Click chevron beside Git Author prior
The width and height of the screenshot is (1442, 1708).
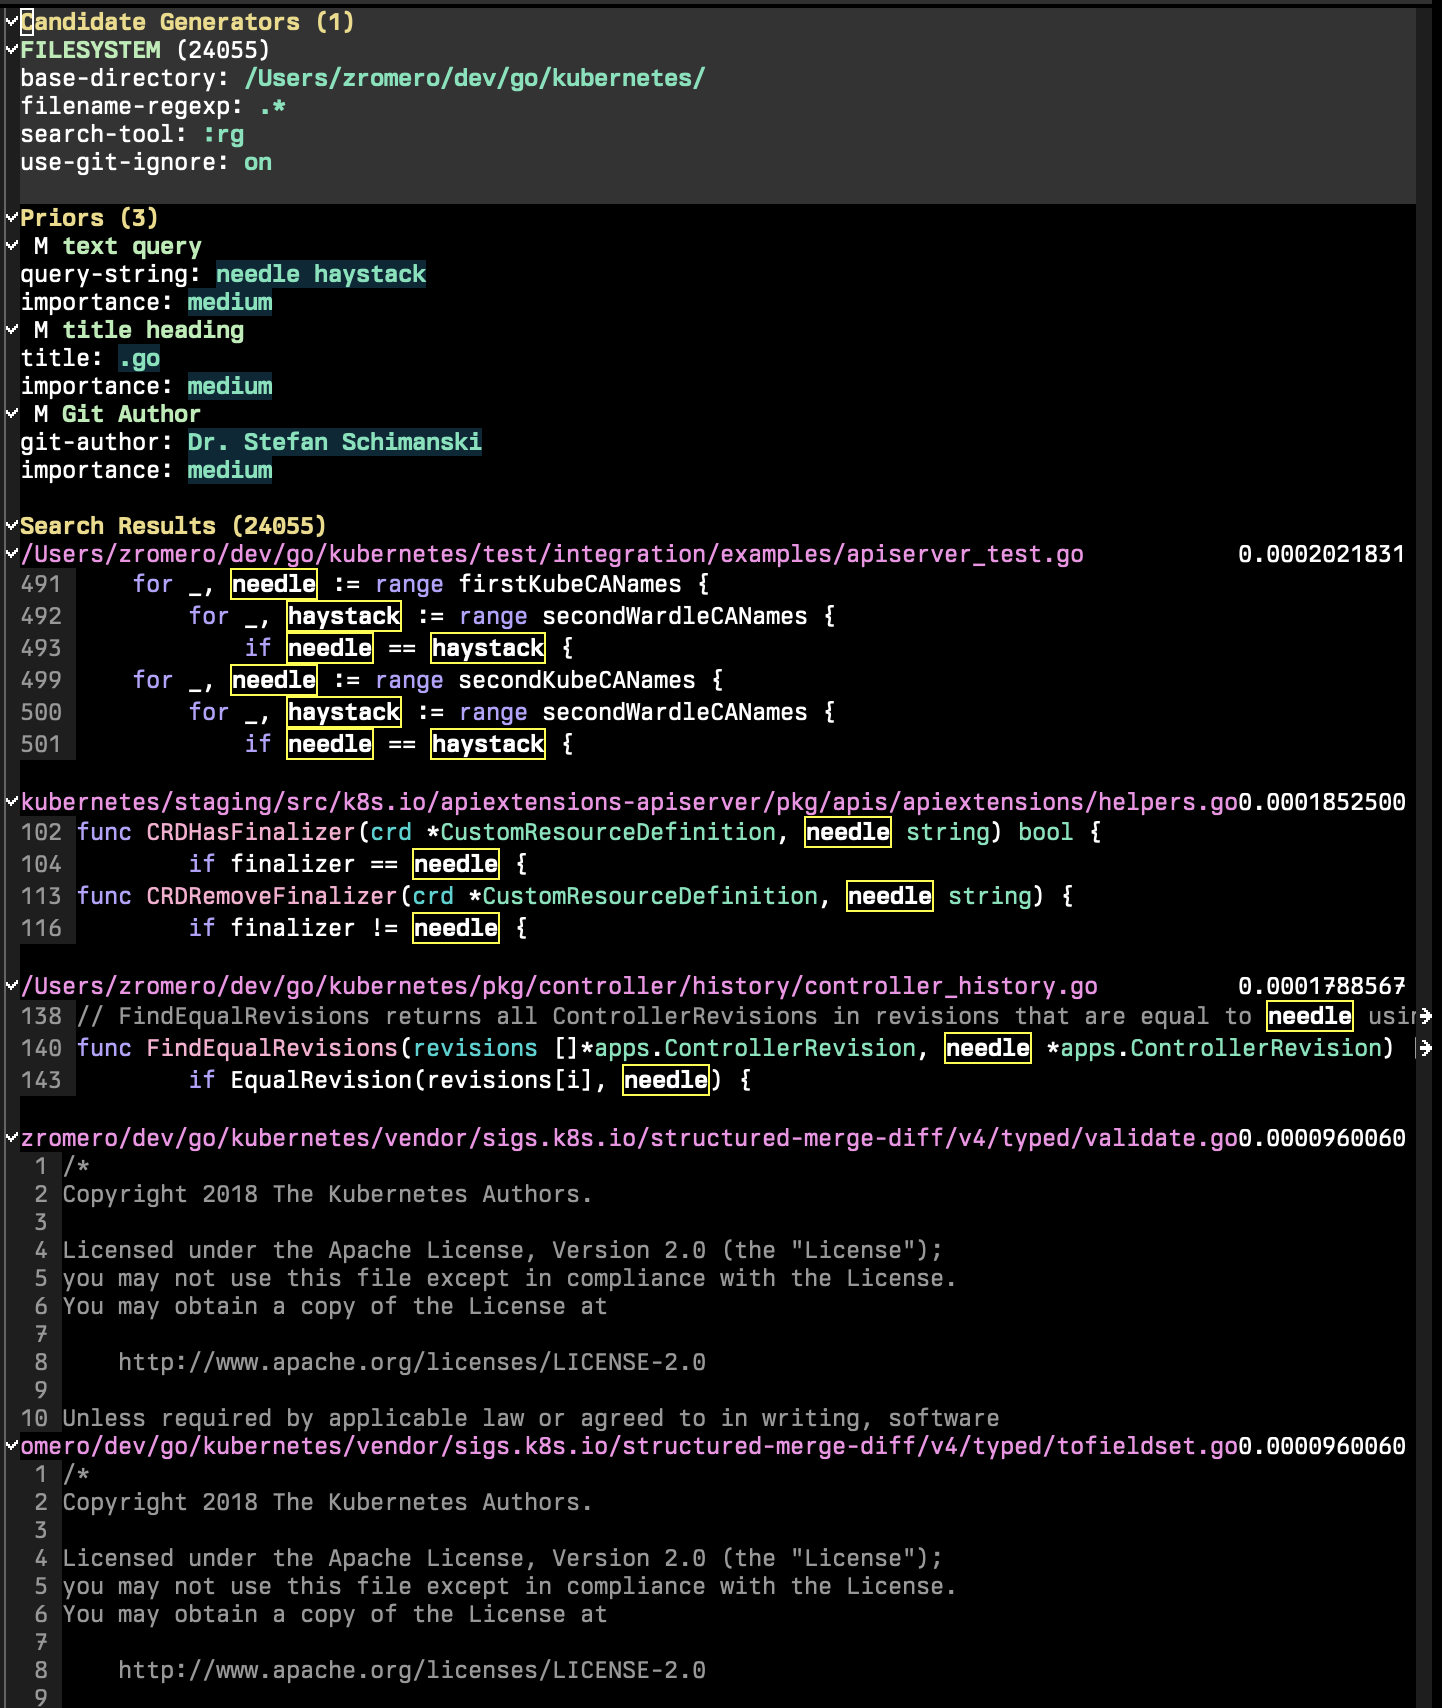pyautogui.click(x=11, y=413)
